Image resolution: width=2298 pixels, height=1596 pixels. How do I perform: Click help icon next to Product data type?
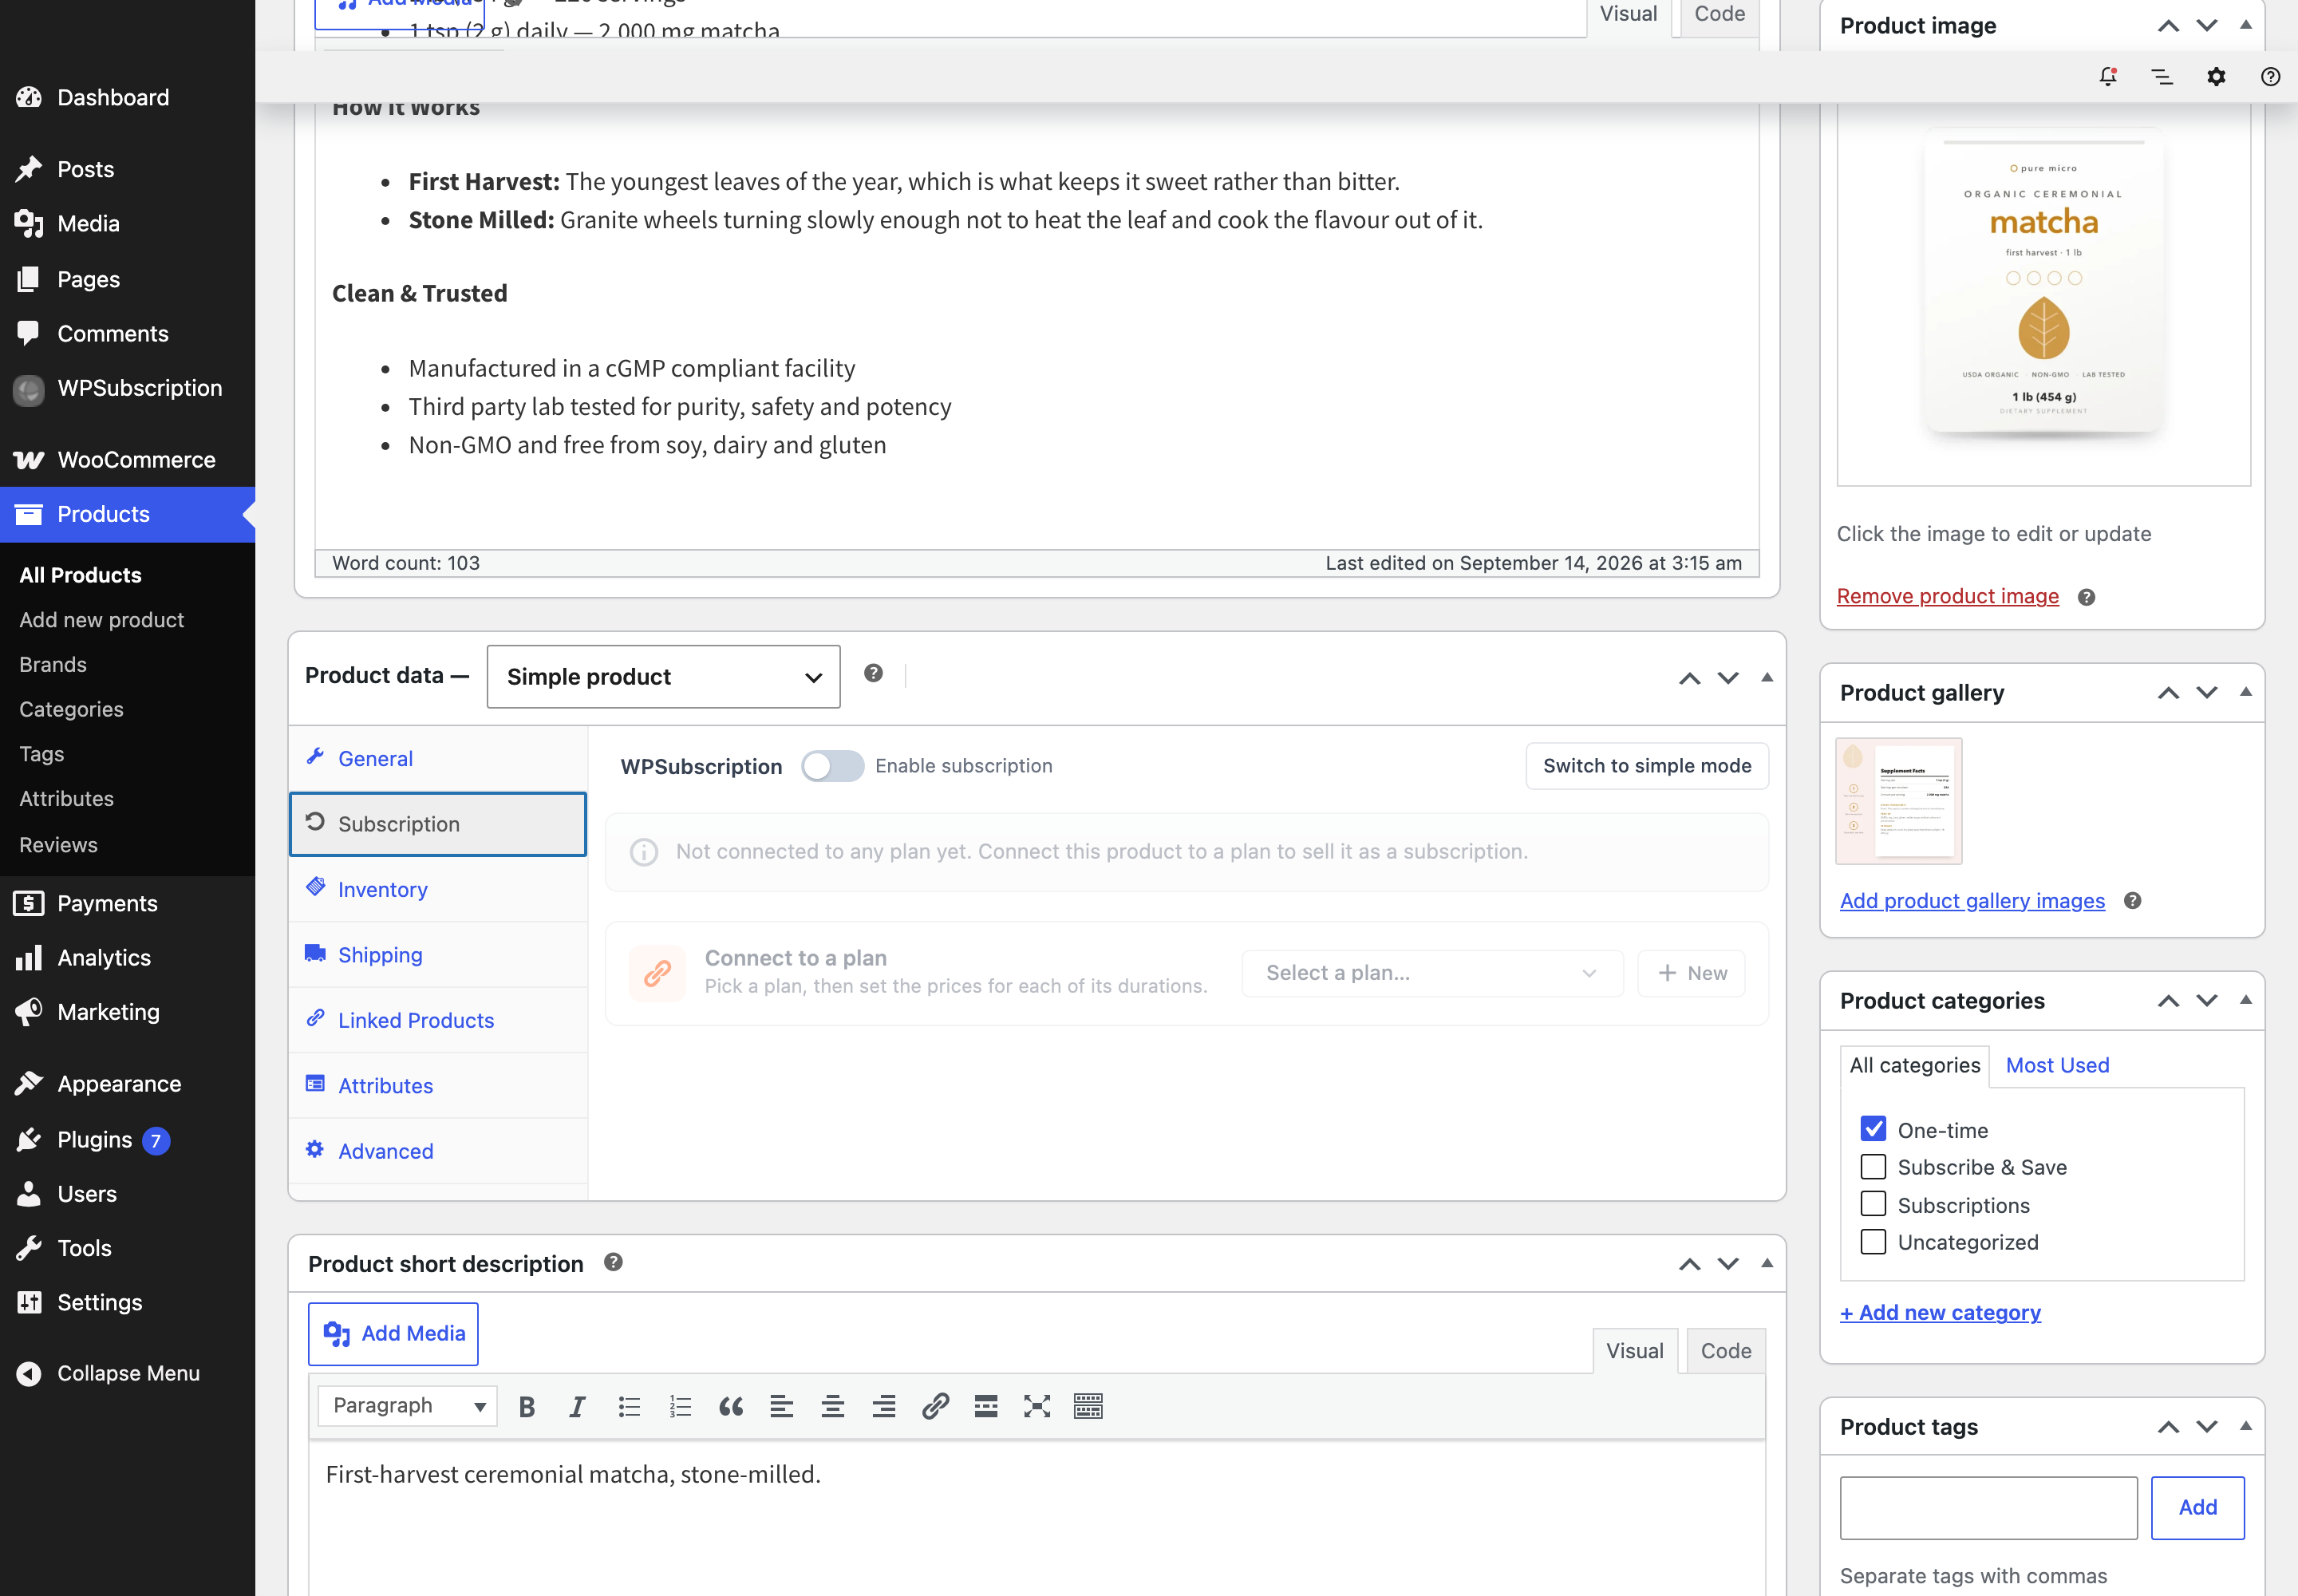tap(873, 674)
